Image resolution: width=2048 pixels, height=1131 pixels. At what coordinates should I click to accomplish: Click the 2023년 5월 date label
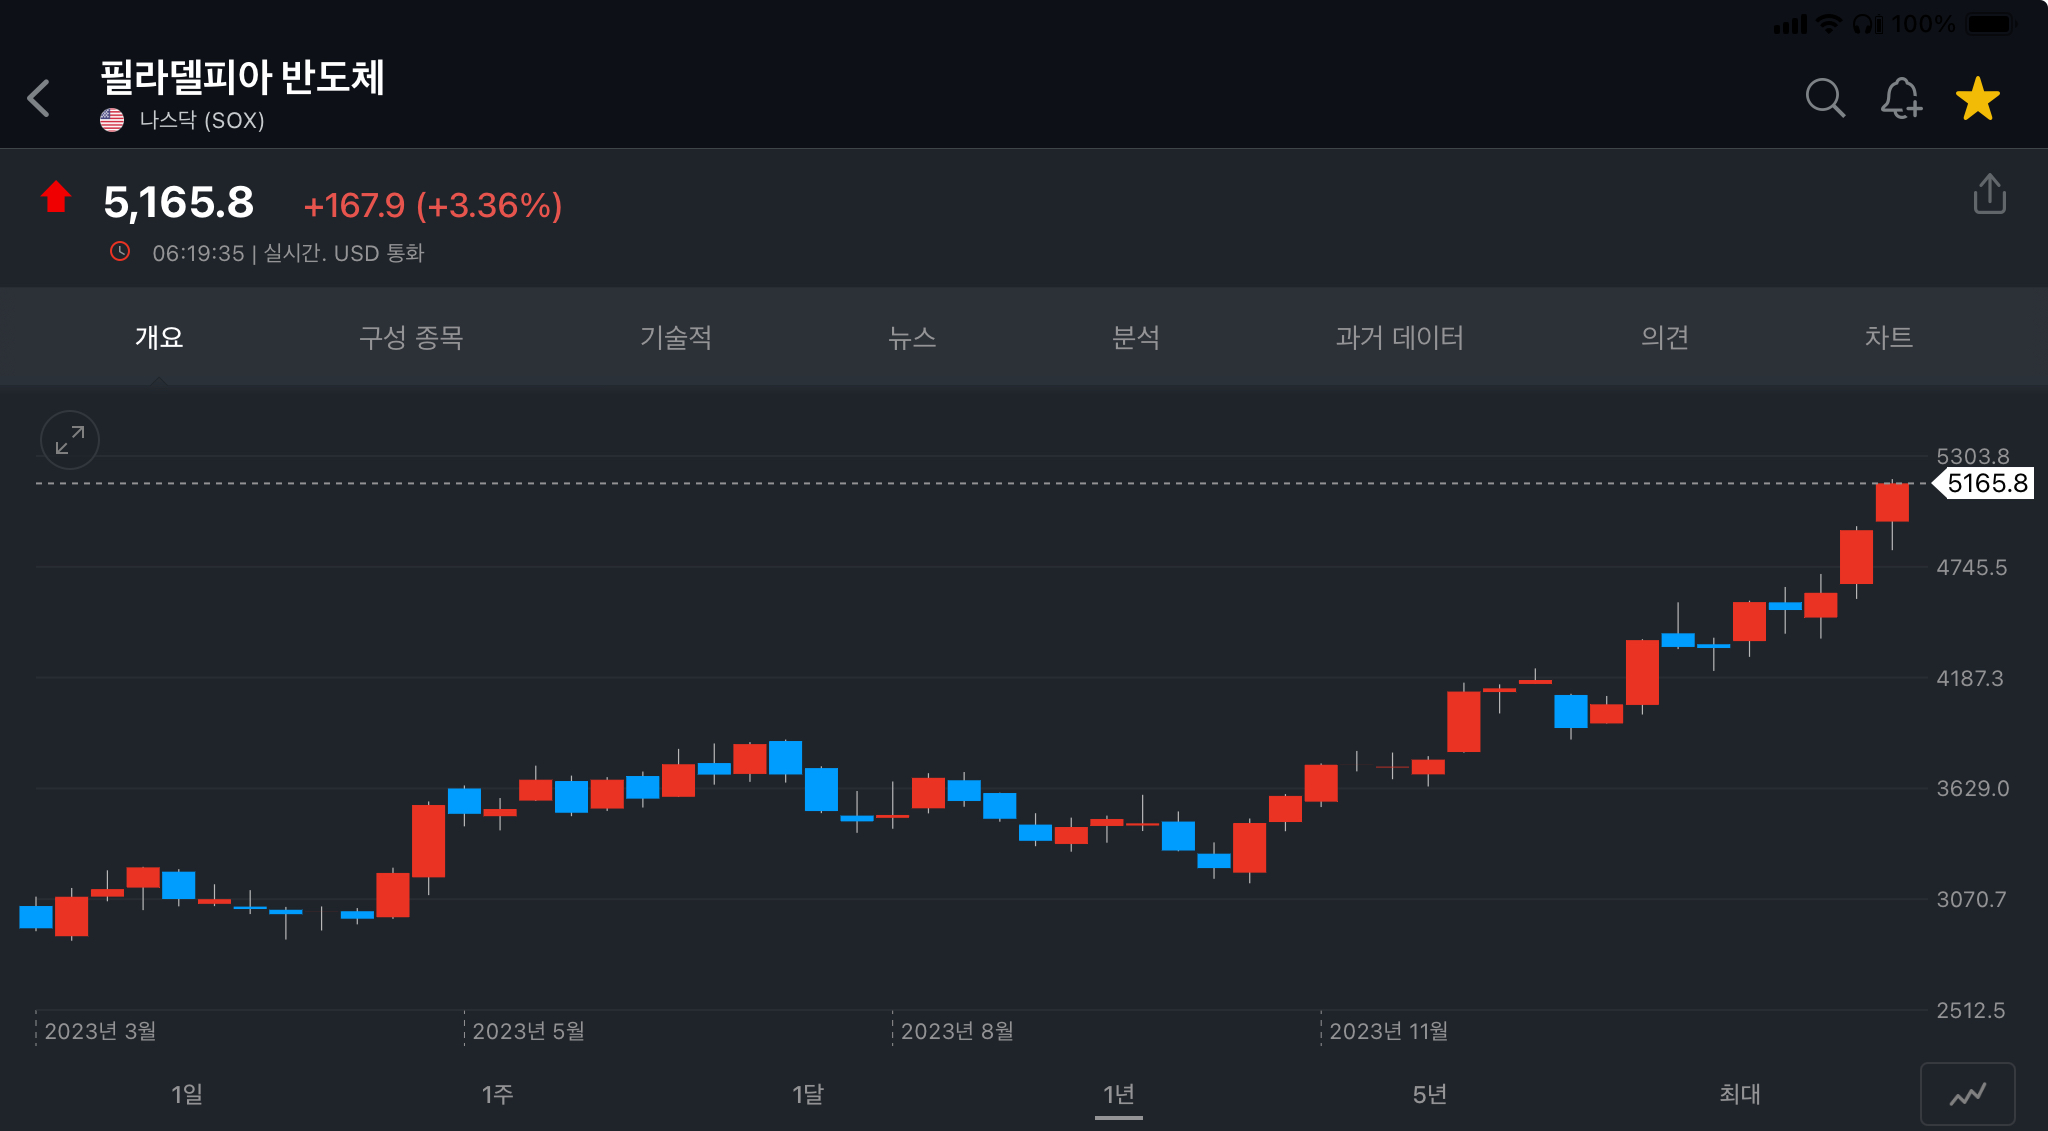[528, 1031]
